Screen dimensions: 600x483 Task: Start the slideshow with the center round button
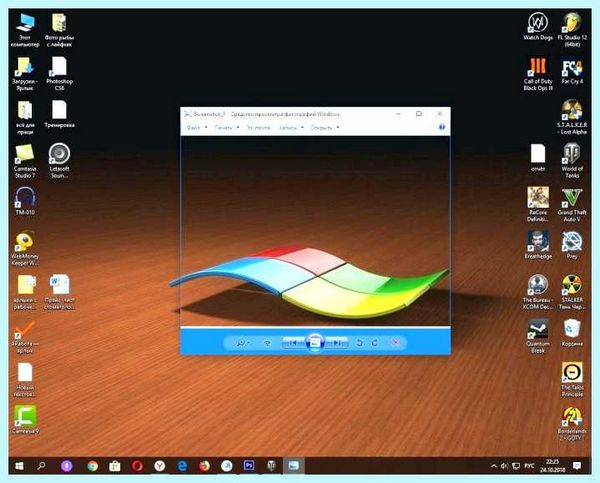315,343
